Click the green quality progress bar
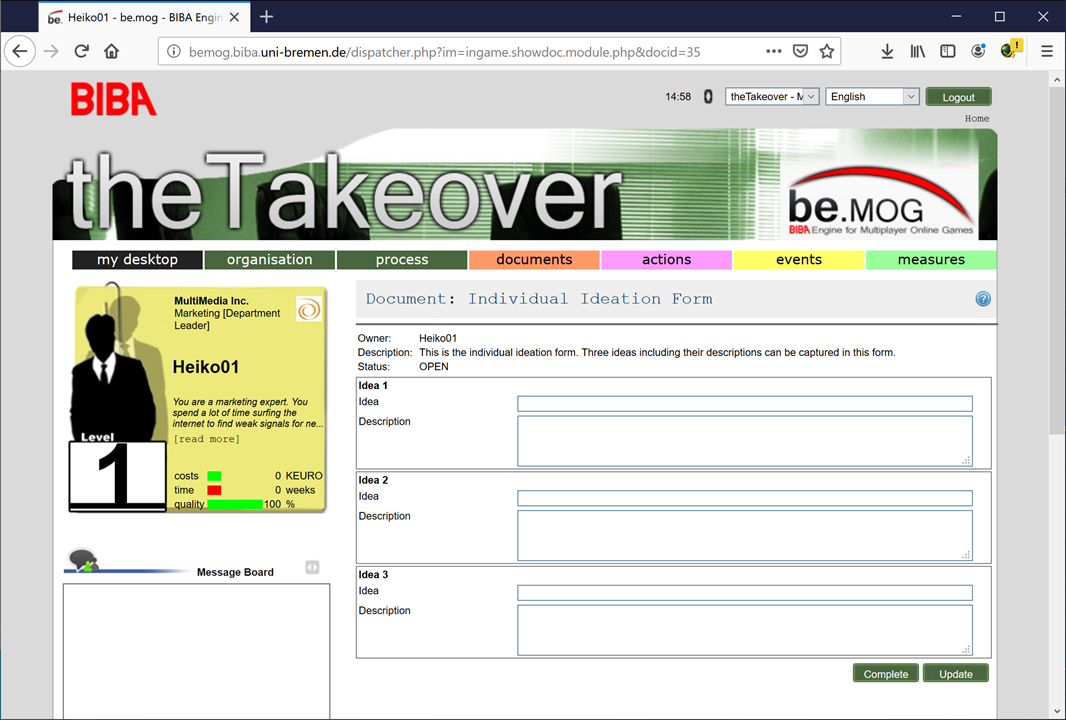The image size is (1066, 720). (235, 504)
